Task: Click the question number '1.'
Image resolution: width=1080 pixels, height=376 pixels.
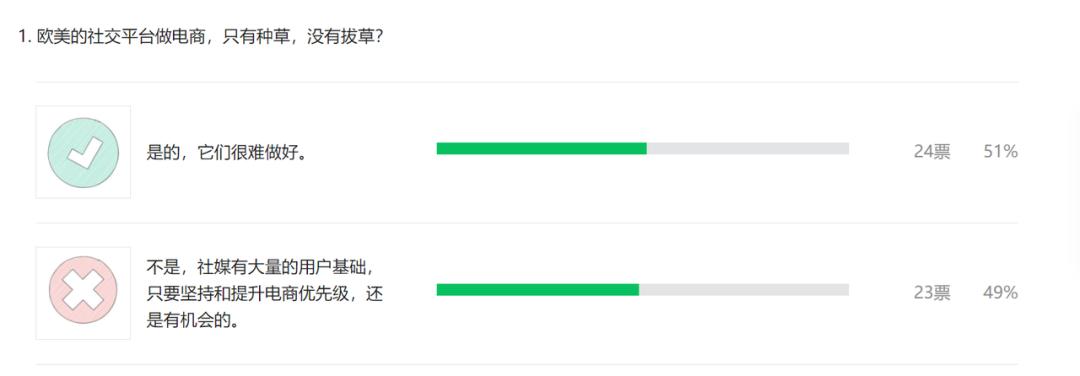Action: point(25,38)
